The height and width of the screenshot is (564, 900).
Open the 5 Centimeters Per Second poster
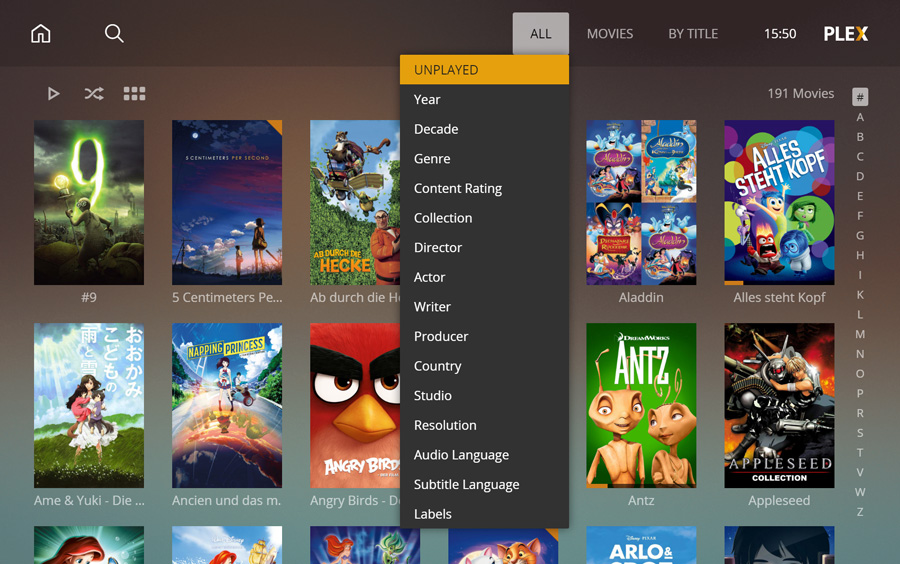[x=227, y=203]
